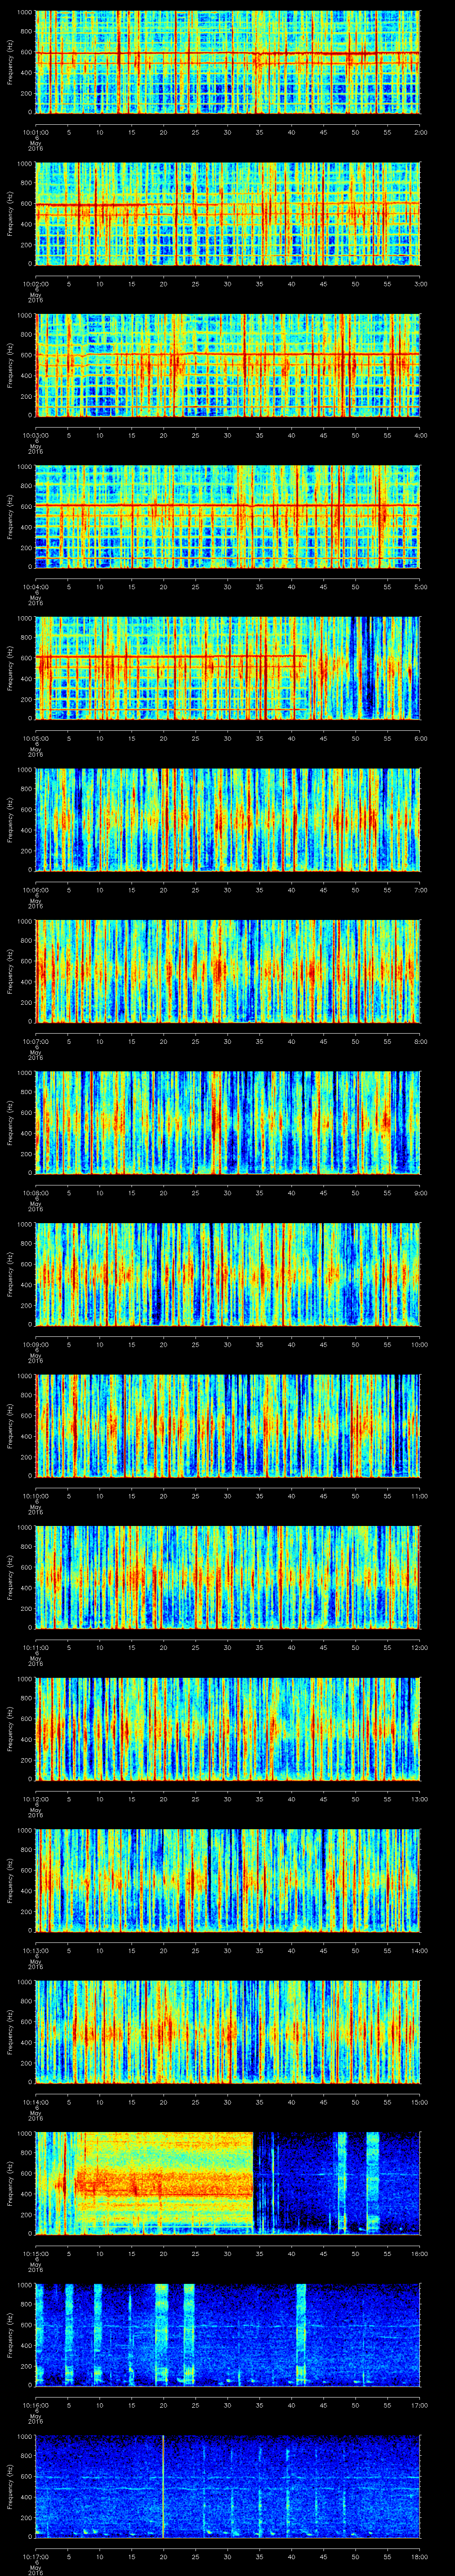Click the spectrogram panel starting at 10:11:00
Viewport: 455px width, 2576px height.
pyautogui.click(x=228, y=1577)
